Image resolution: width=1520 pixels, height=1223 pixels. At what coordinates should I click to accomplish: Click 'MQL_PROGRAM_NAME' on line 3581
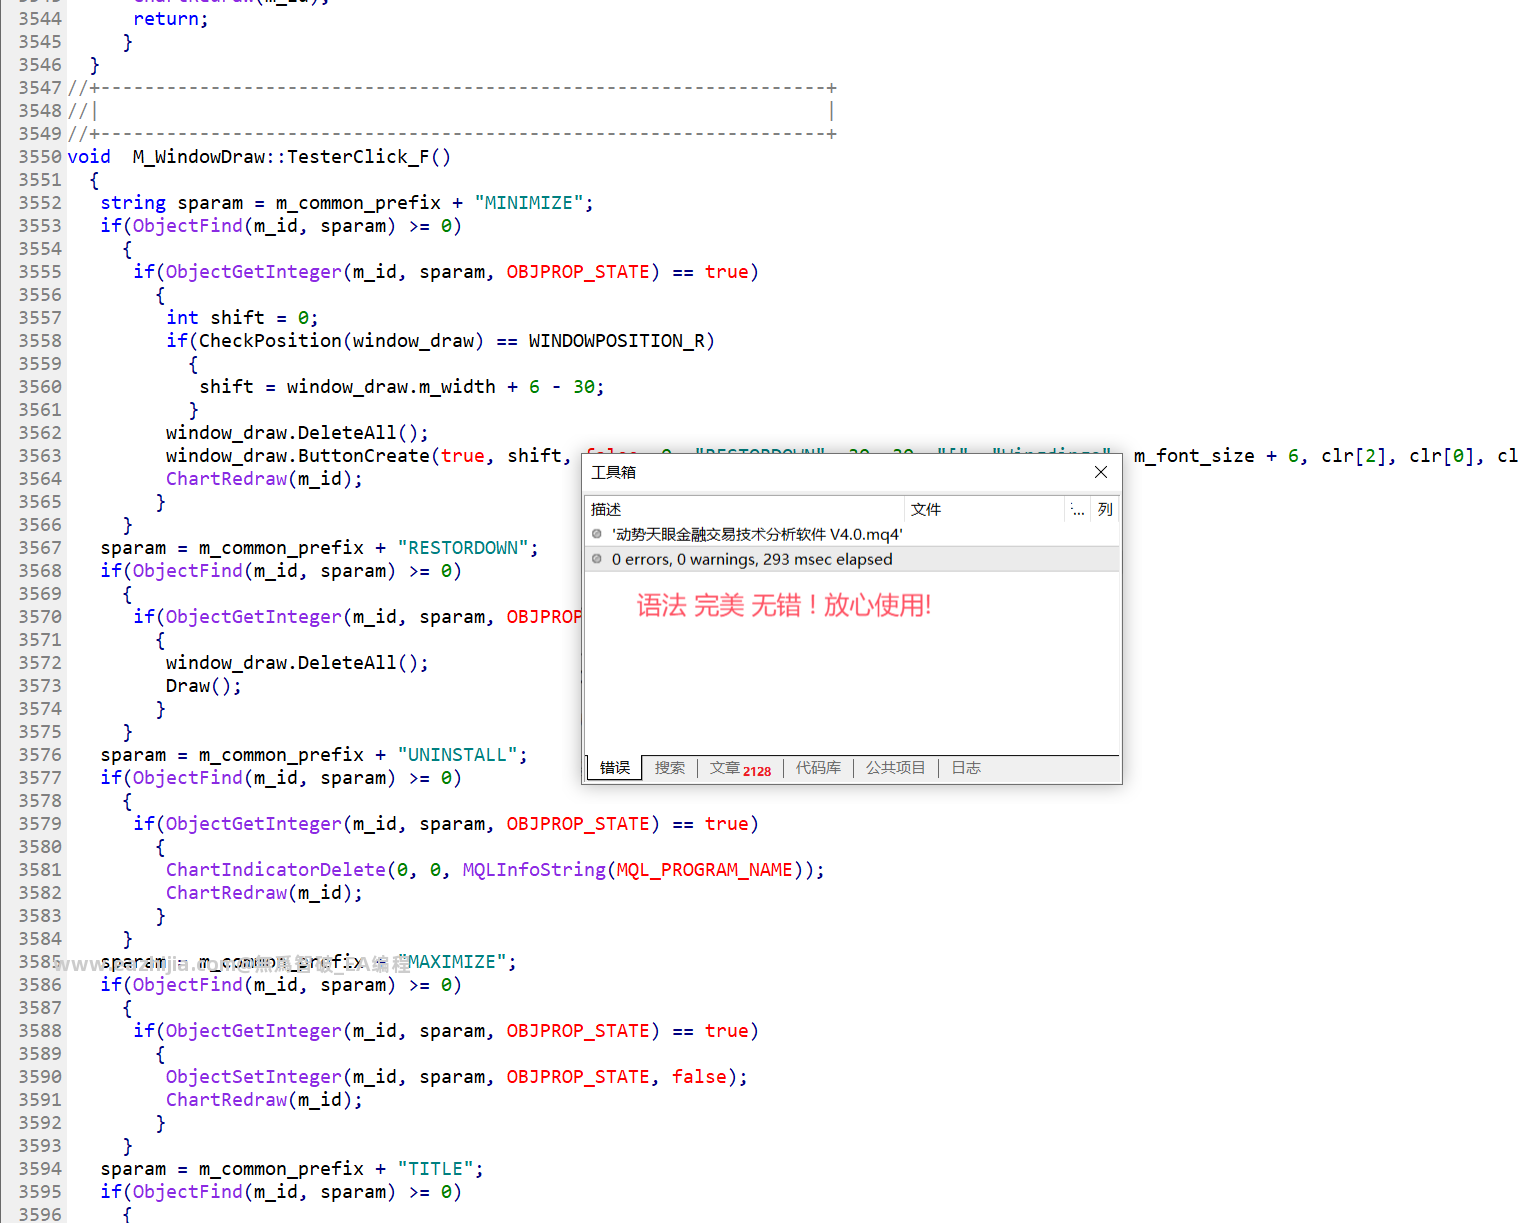(x=704, y=870)
